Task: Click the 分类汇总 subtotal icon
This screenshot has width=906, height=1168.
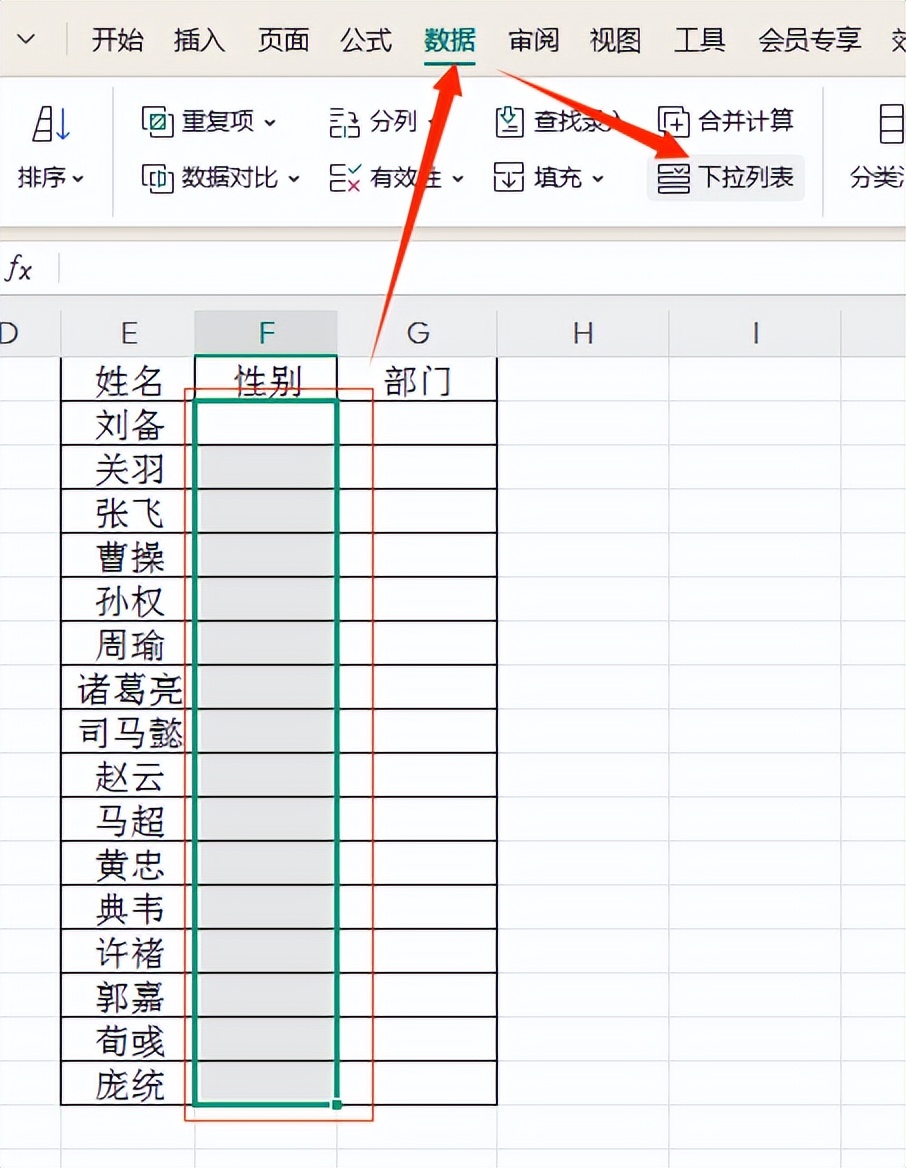Action: (x=891, y=124)
